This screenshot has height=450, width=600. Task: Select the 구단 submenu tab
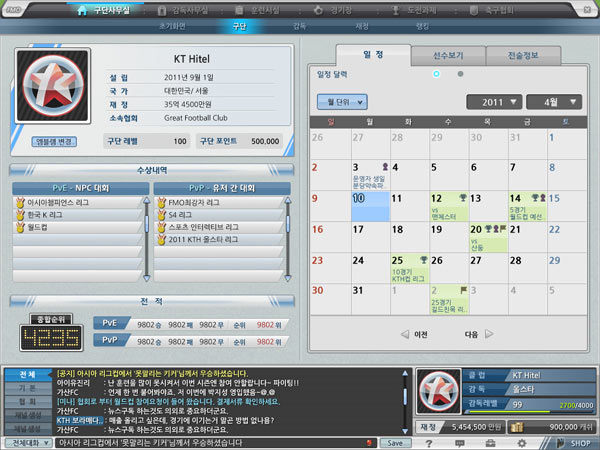[240, 26]
